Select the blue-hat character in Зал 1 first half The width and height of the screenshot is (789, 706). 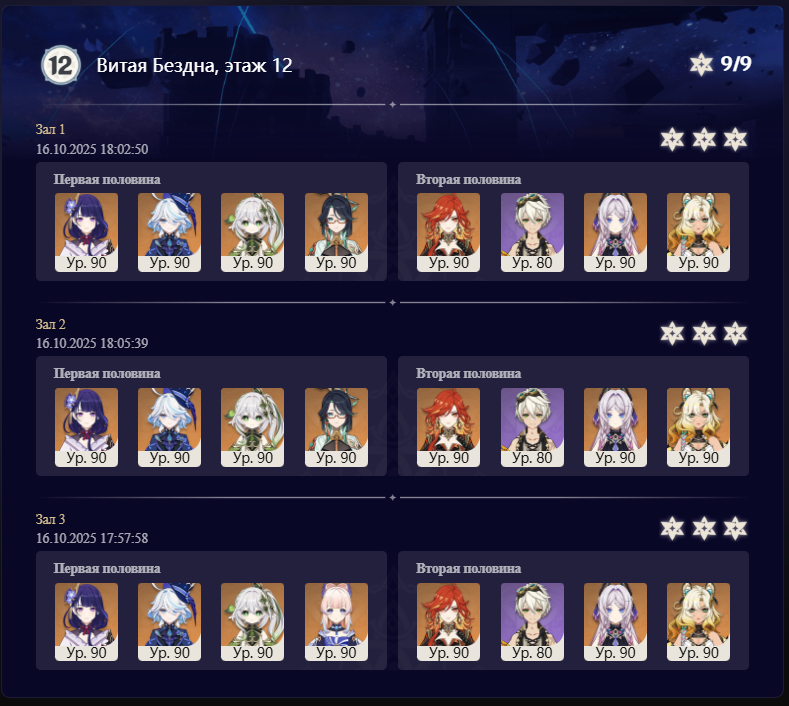click(170, 232)
